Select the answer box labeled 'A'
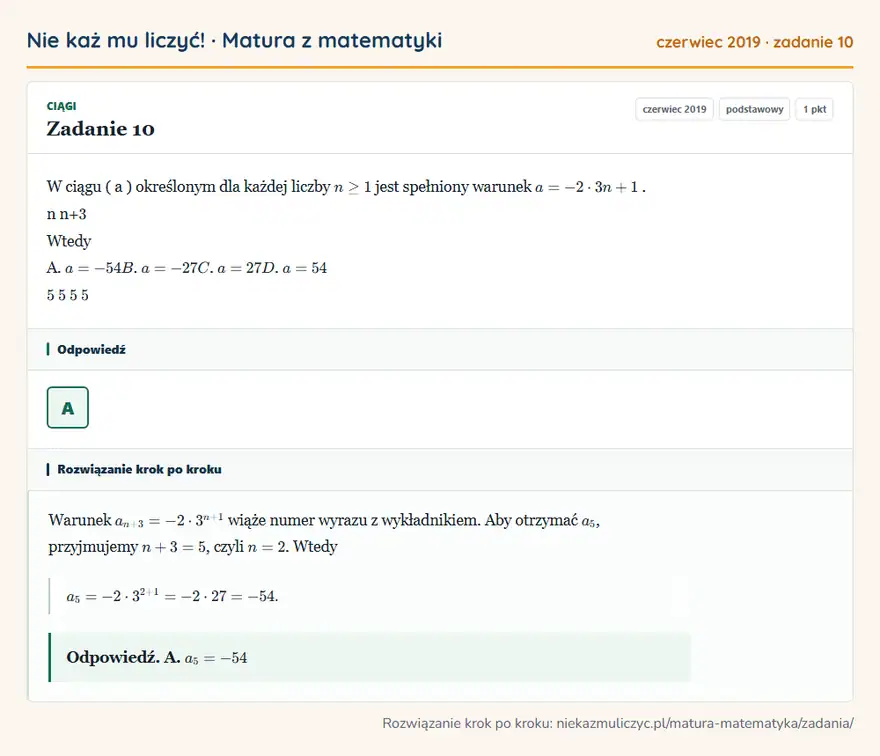The image size is (880, 756). coord(68,407)
